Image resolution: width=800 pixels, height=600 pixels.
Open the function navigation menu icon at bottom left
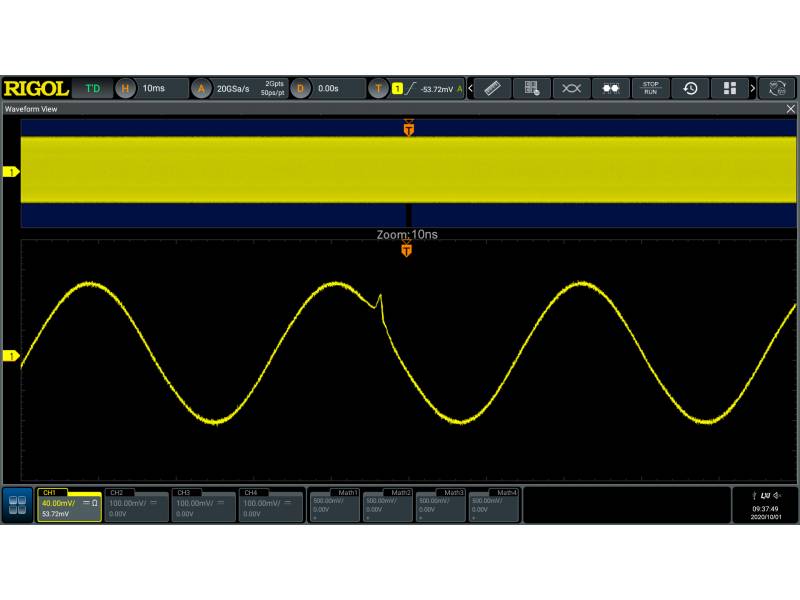(x=17, y=505)
